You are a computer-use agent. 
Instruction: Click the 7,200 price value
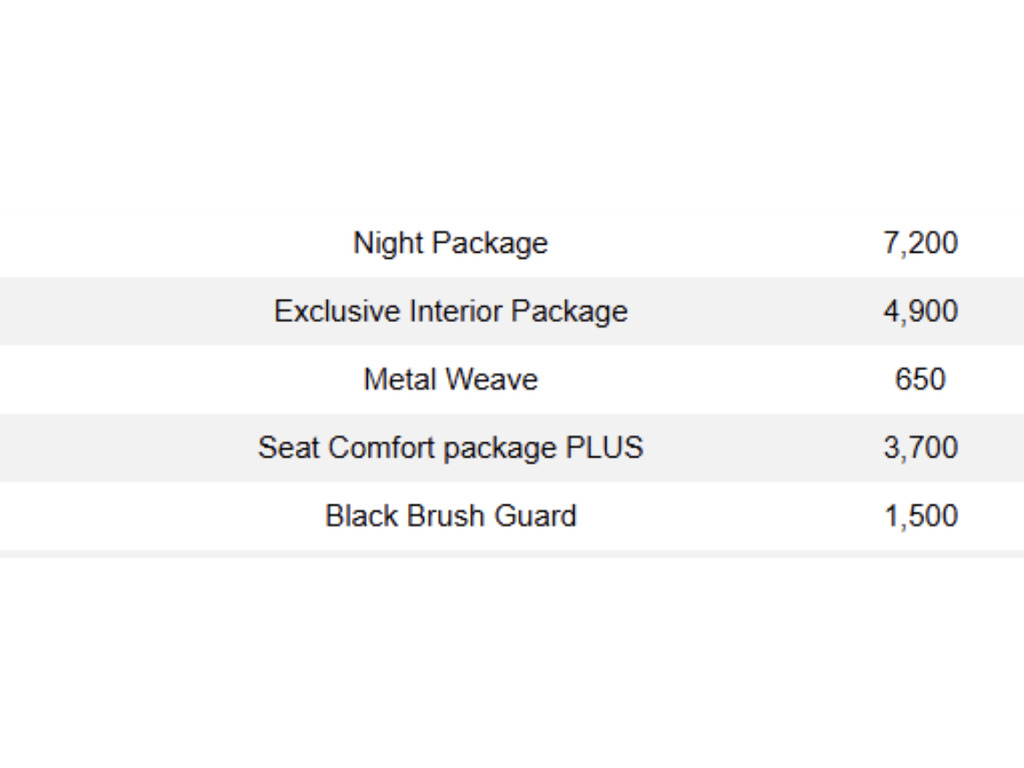(920, 243)
